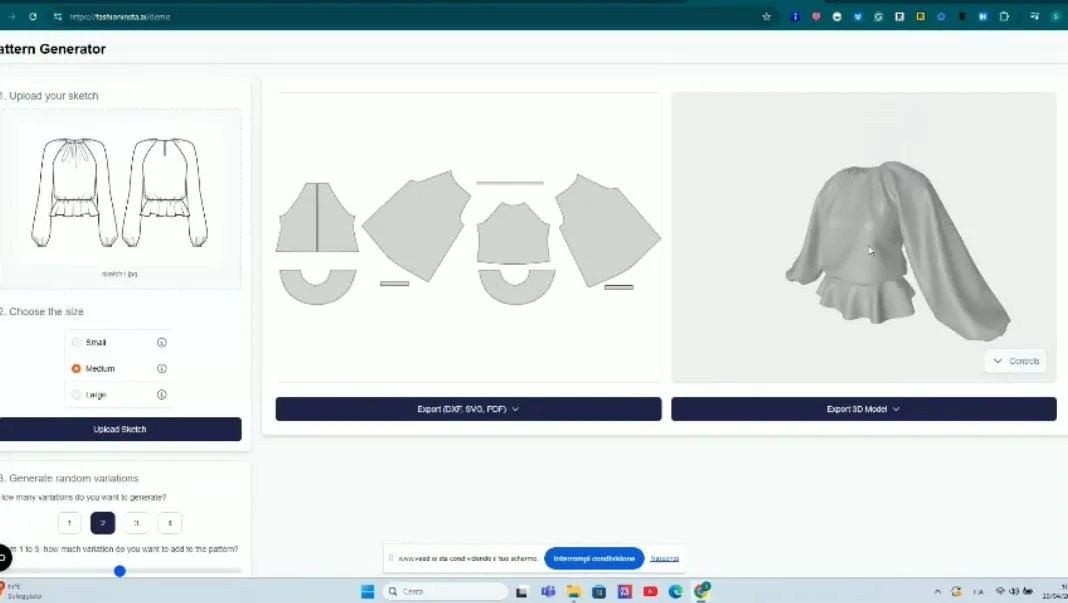This screenshot has height=603, width=1068.
Task: Bookmark this page with the star icon
Action: pyautogui.click(x=766, y=16)
